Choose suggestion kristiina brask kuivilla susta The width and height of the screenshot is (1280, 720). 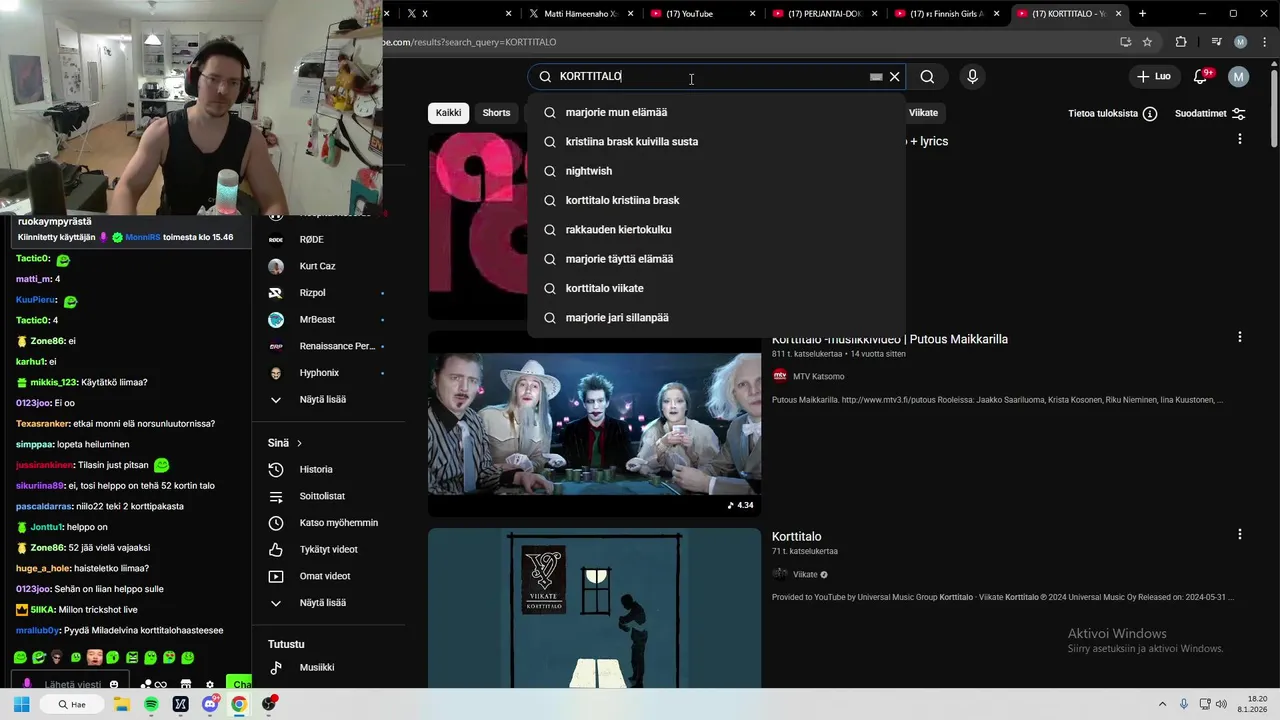(x=716, y=141)
